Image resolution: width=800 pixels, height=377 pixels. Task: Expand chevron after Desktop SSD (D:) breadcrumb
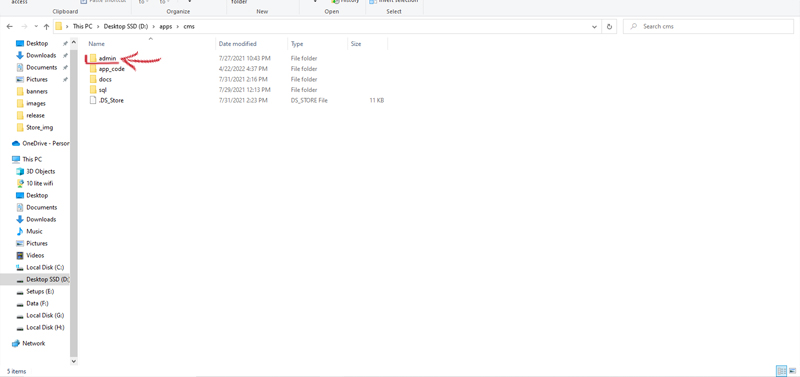[x=153, y=27]
